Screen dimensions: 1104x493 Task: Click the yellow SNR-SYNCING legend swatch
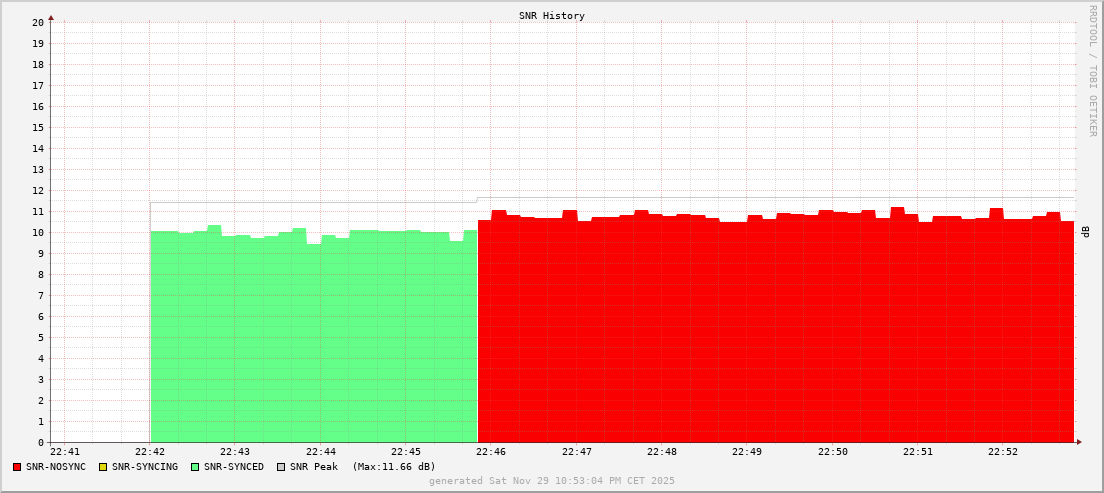pyautogui.click(x=103, y=467)
